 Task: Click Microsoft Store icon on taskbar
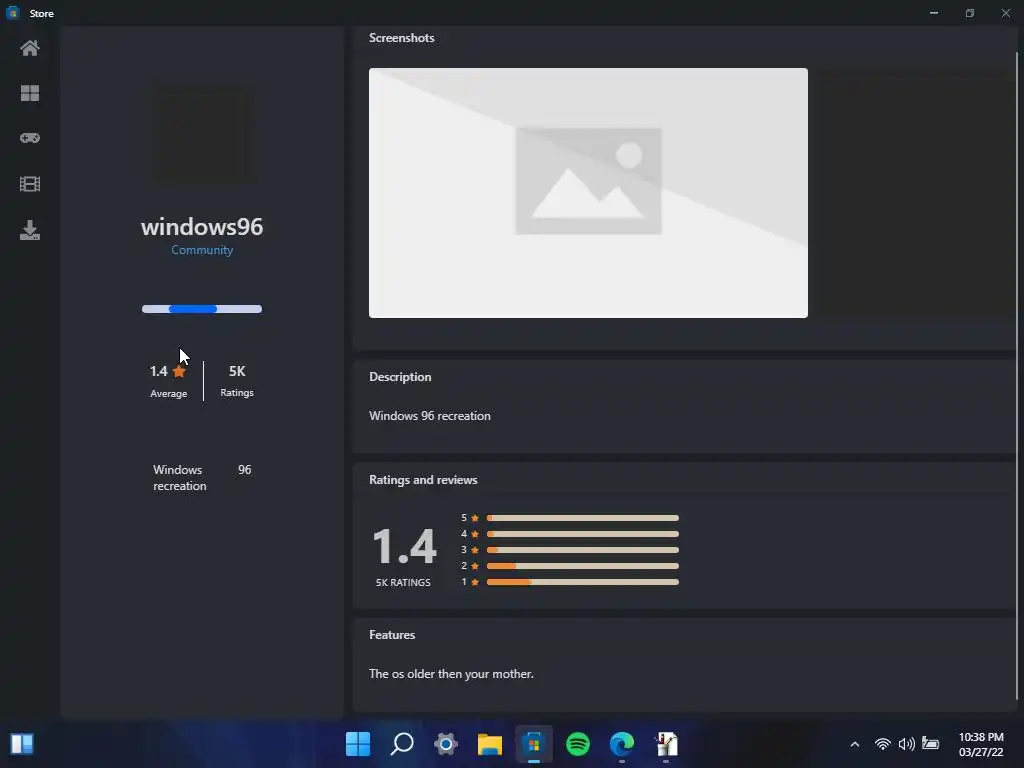pyautogui.click(x=534, y=744)
